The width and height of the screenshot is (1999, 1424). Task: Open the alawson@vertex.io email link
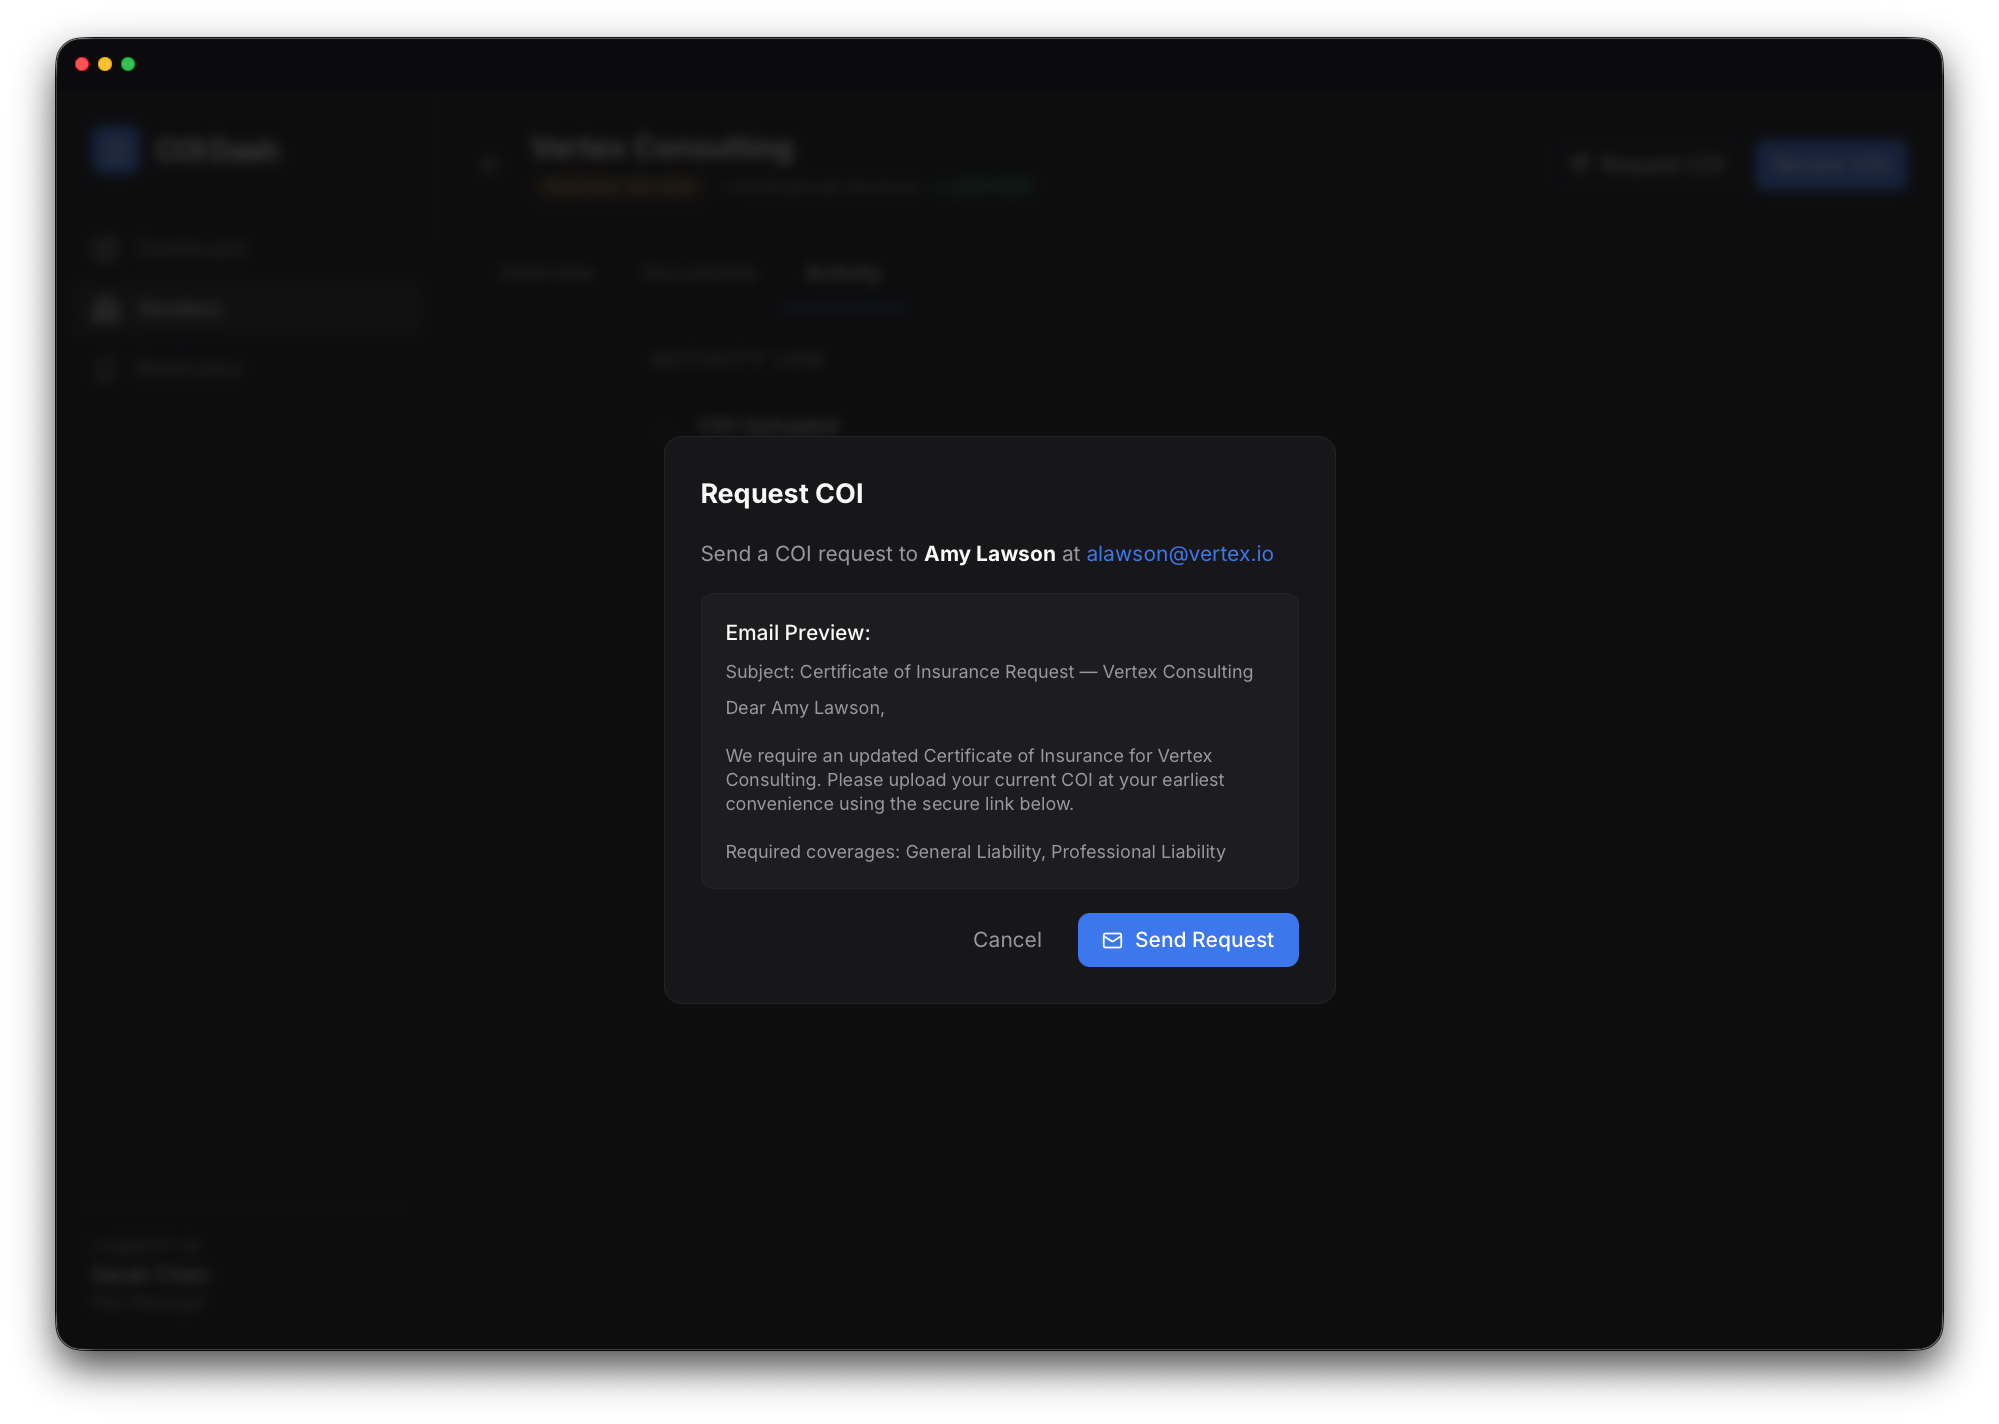pos(1179,553)
